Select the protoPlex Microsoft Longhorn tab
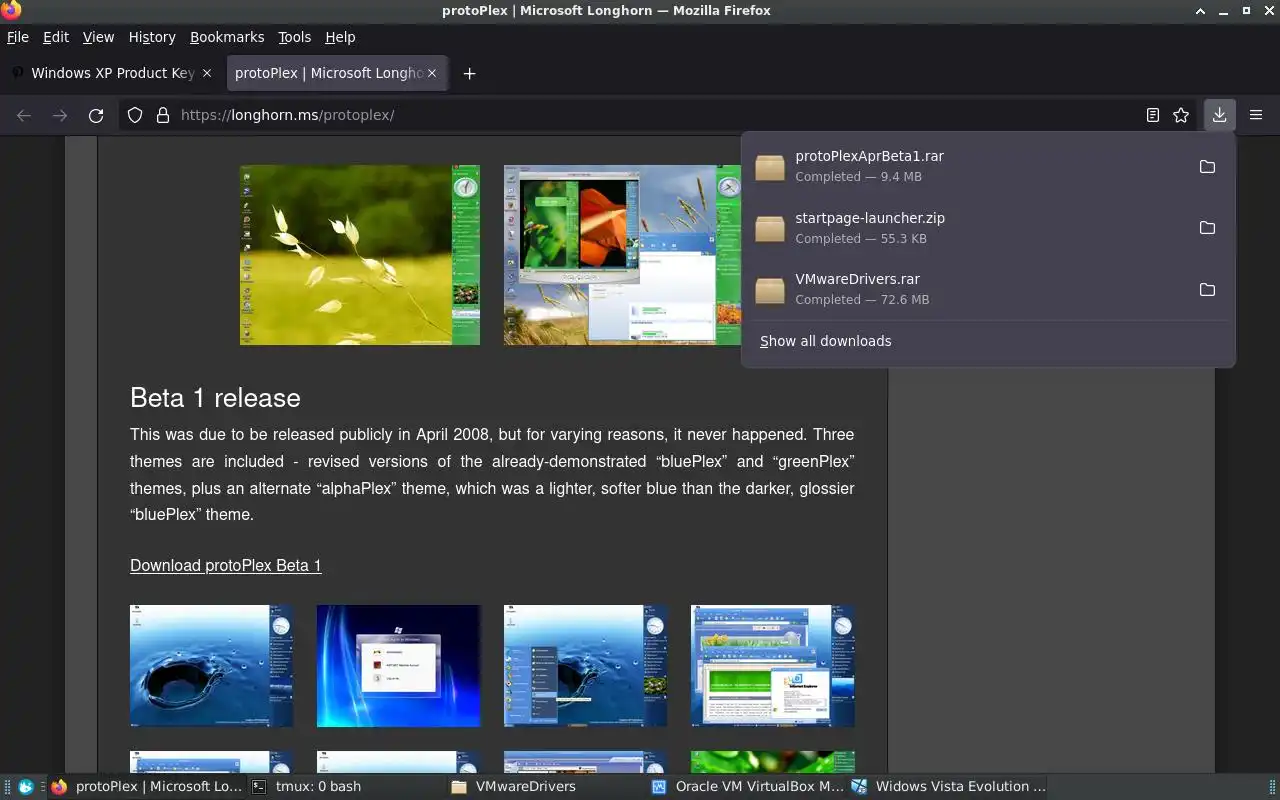This screenshot has width=1280, height=800. 337,73
